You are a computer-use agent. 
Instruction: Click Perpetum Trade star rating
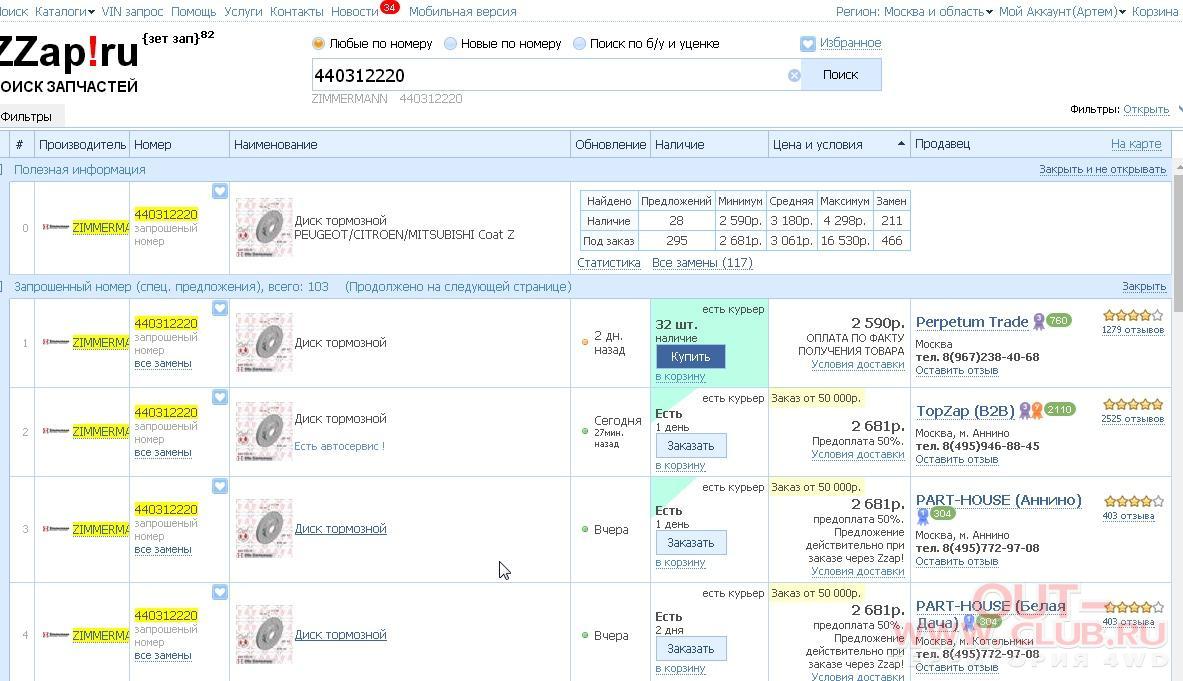(x=1132, y=315)
